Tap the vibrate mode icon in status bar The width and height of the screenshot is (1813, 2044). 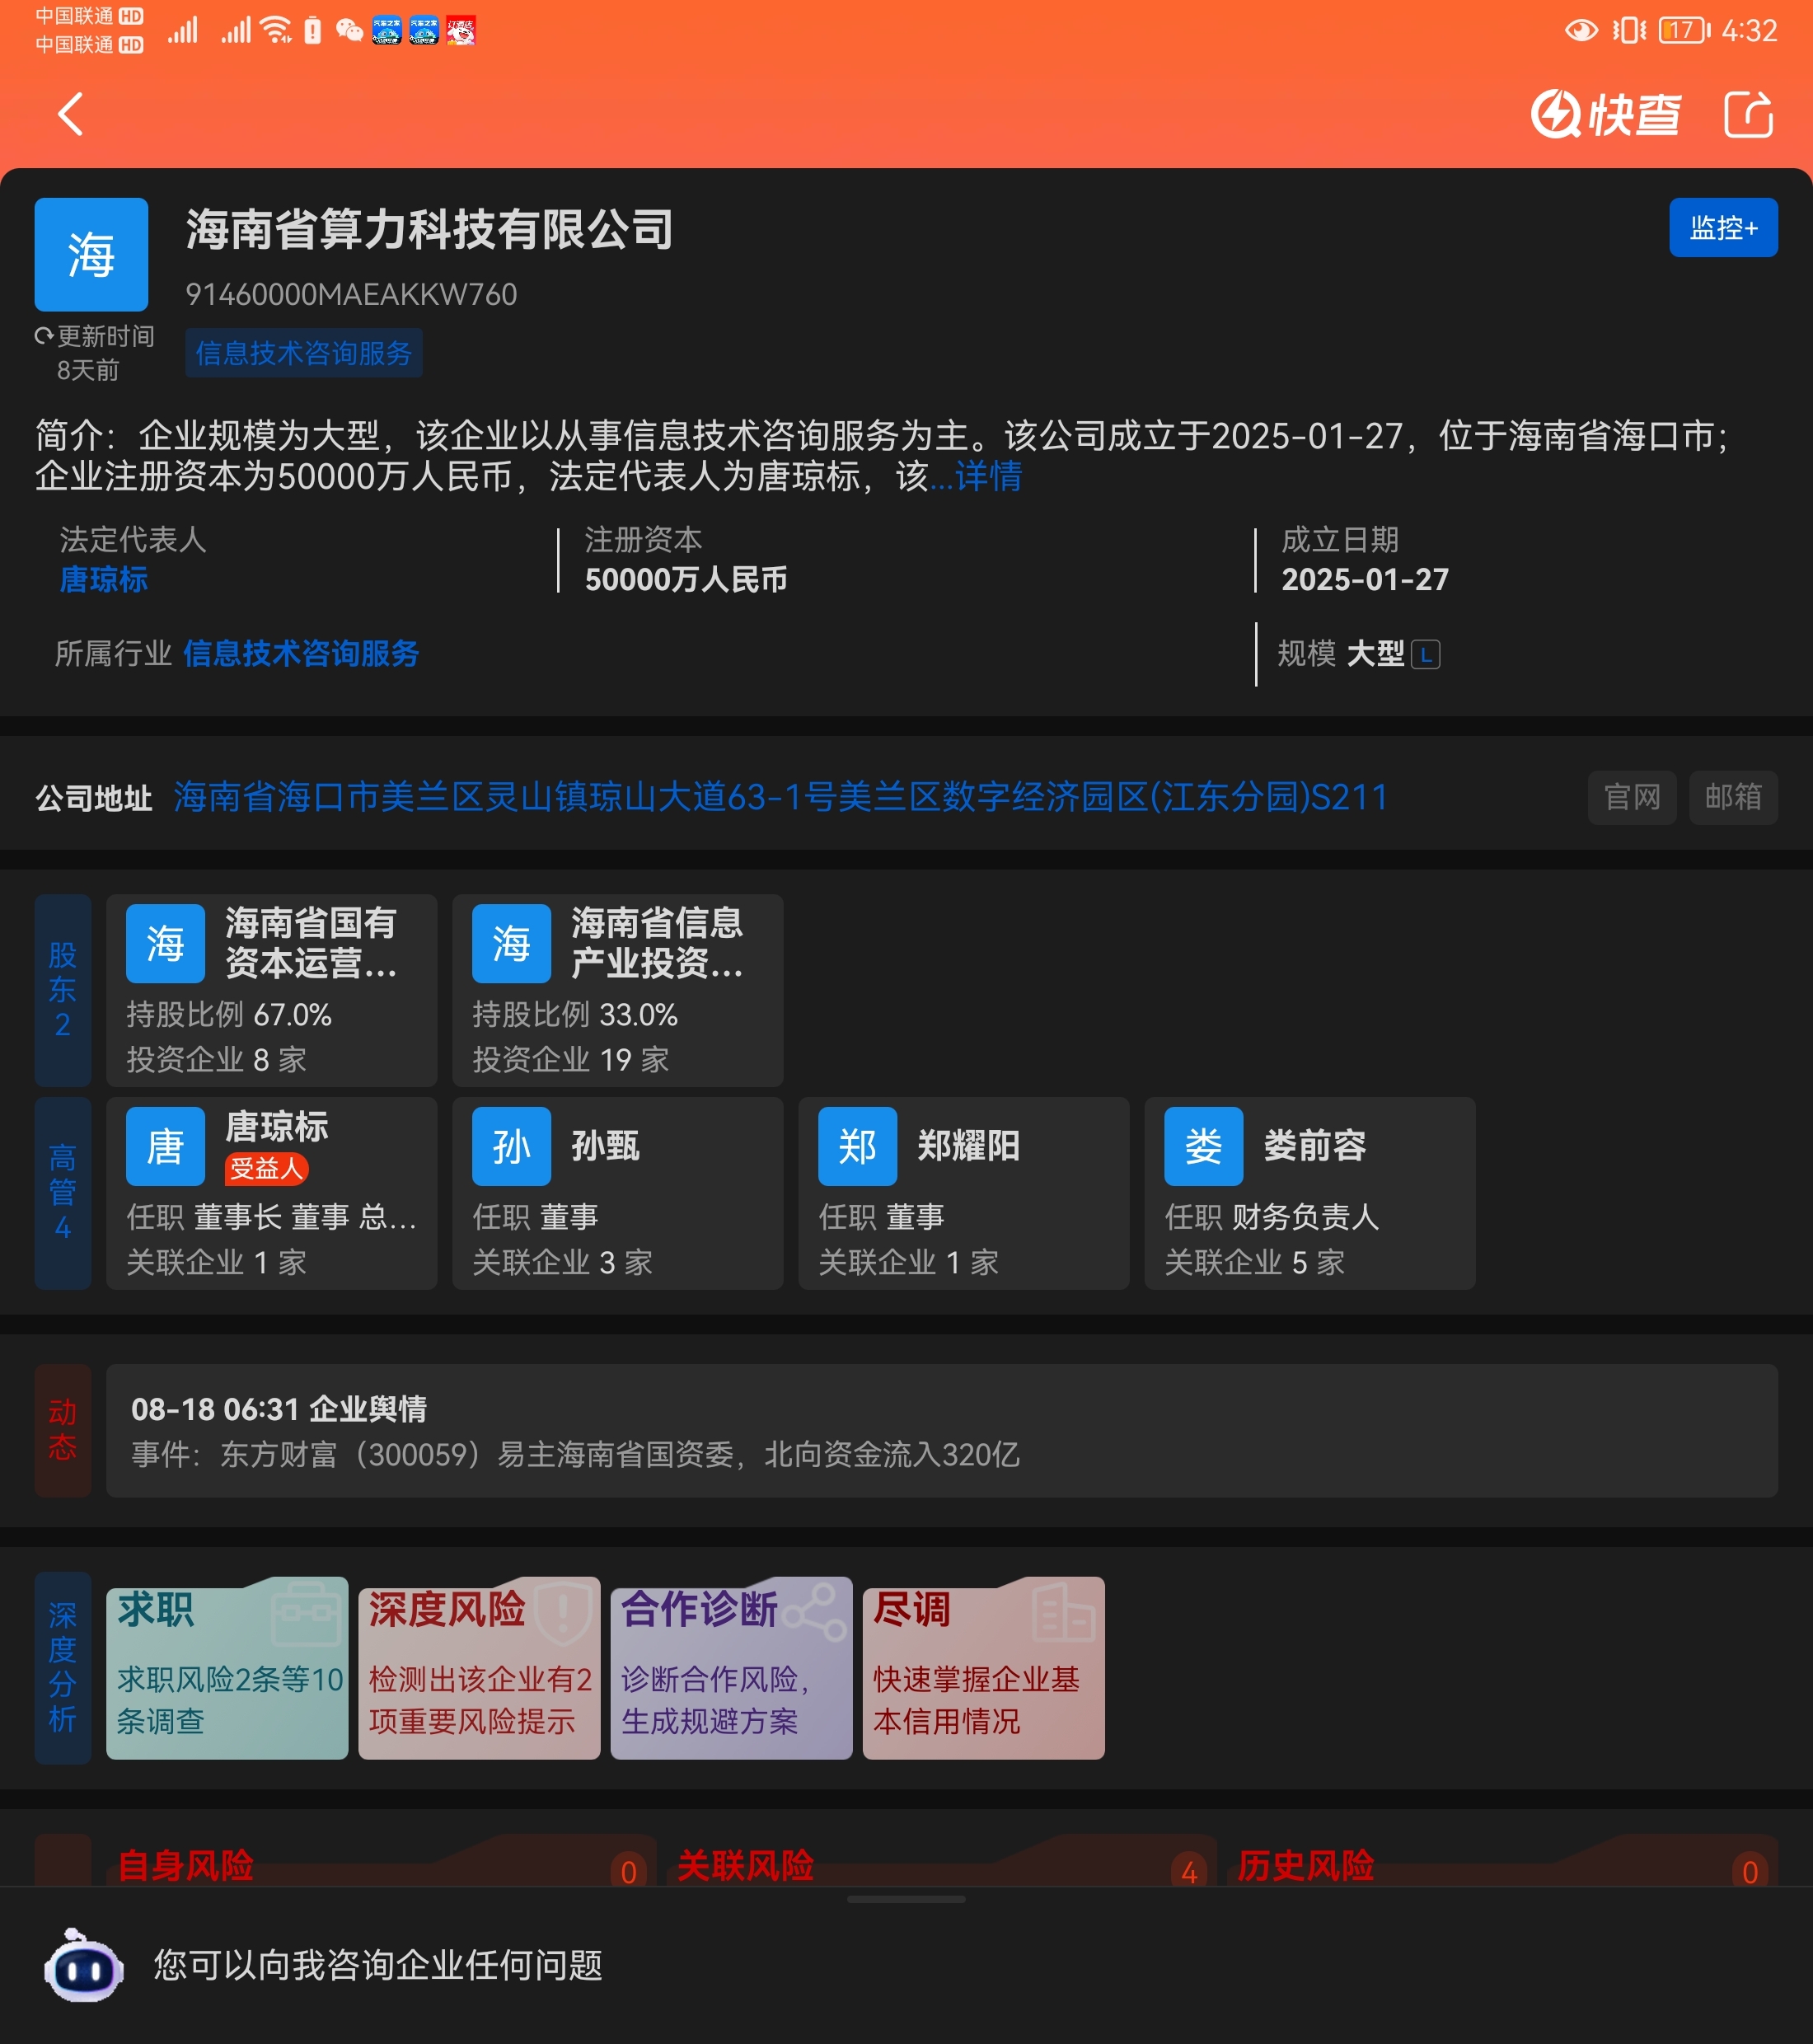pyautogui.click(x=1629, y=30)
